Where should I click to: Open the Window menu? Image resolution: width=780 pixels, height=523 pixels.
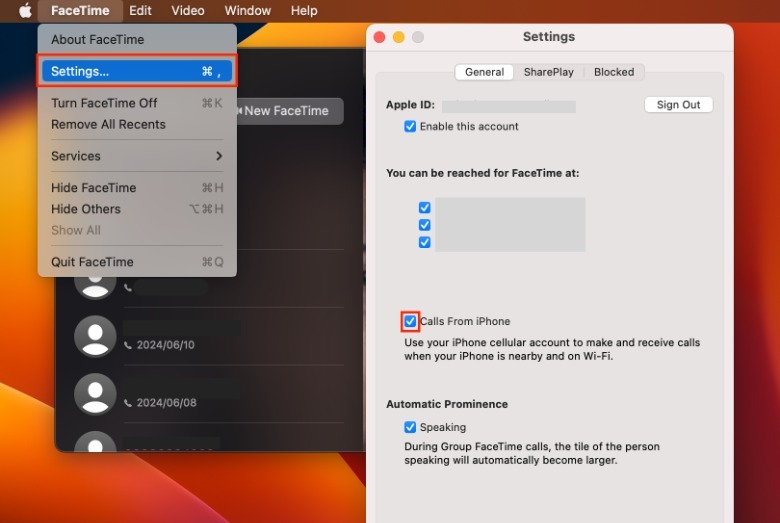point(248,10)
